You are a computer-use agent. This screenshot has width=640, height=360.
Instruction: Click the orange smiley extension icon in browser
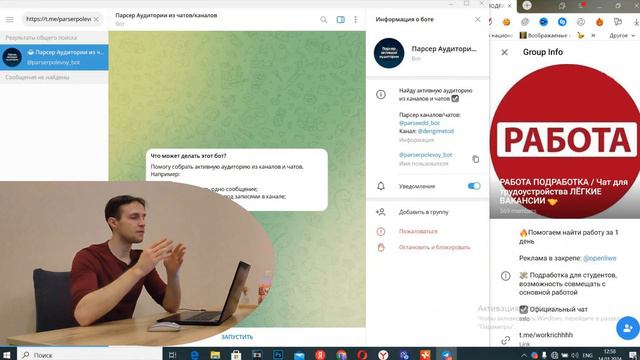click(506, 22)
